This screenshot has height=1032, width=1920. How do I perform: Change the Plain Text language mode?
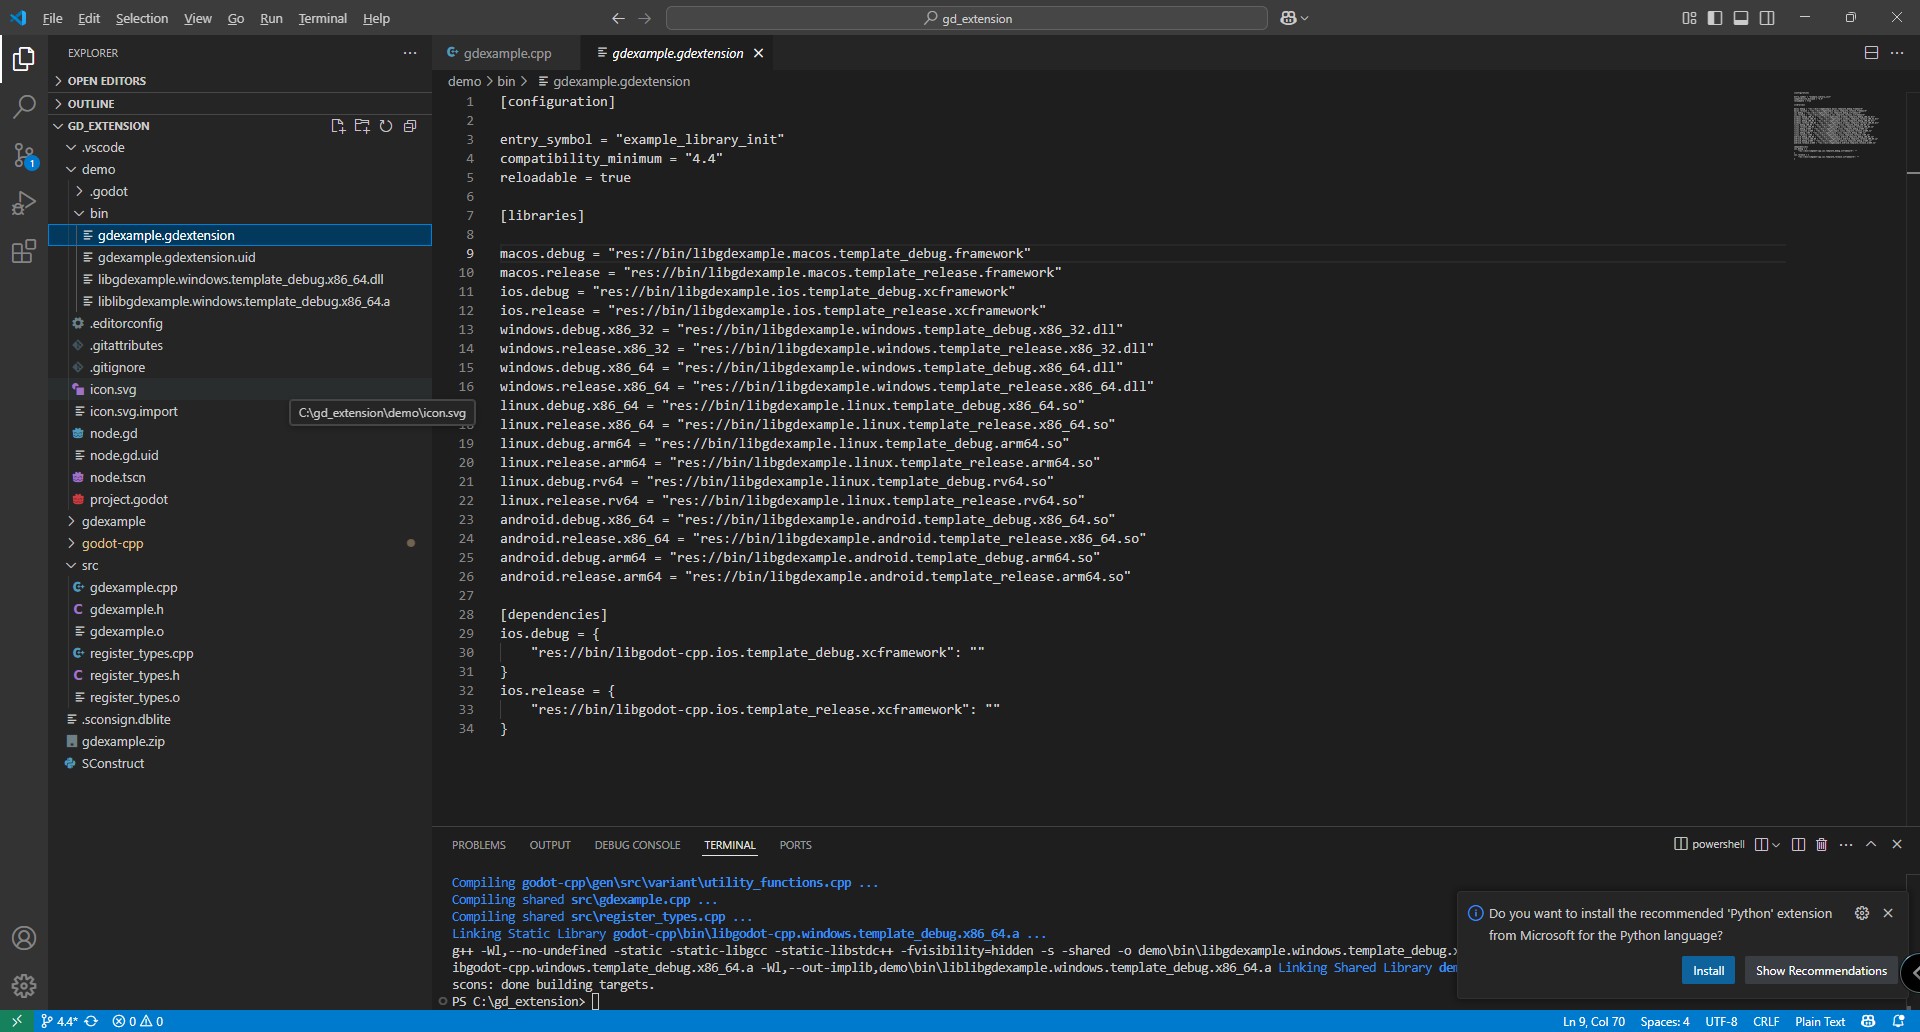[x=1820, y=1021]
